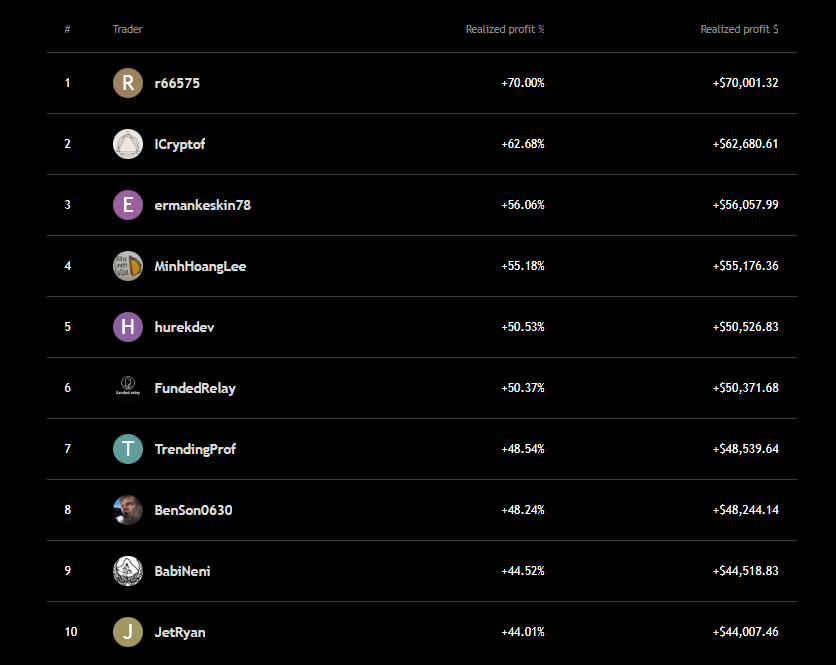Click the Trader column header
The width and height of the screenshot is (836, 665).
pos(128,29)
